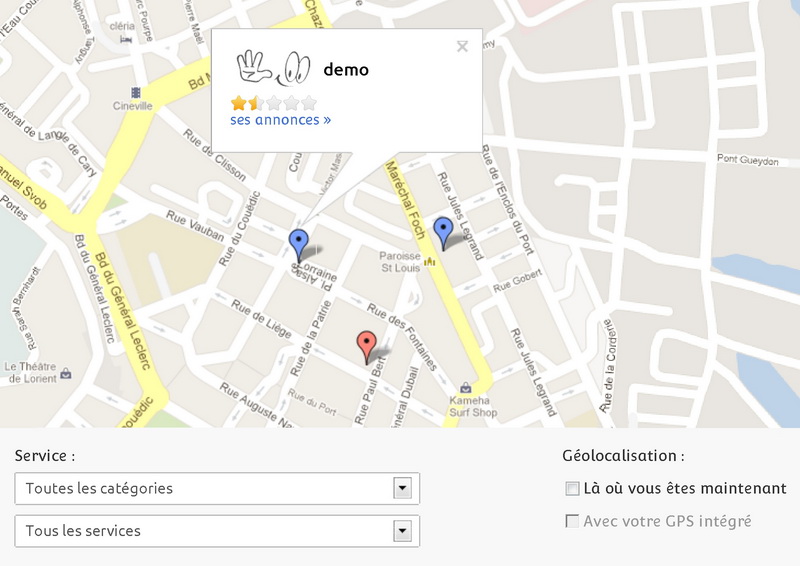Click the Cineville cinema icon on map
Viewport: 800px width, 566px height.
pyautogui.click(x=136, y=92)
